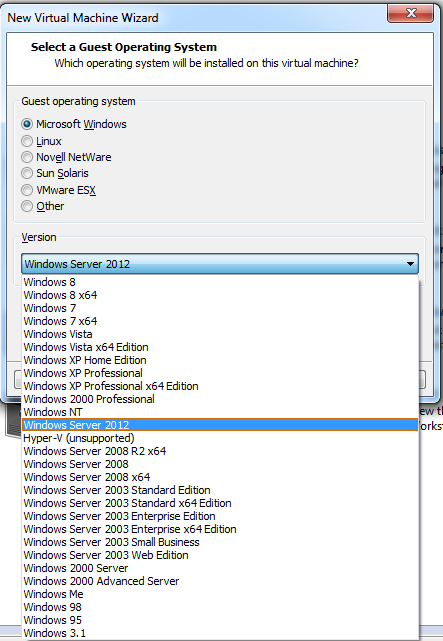Collapse the Version dropdown with its arrow
443x641 pixels.
click(410, 264)
